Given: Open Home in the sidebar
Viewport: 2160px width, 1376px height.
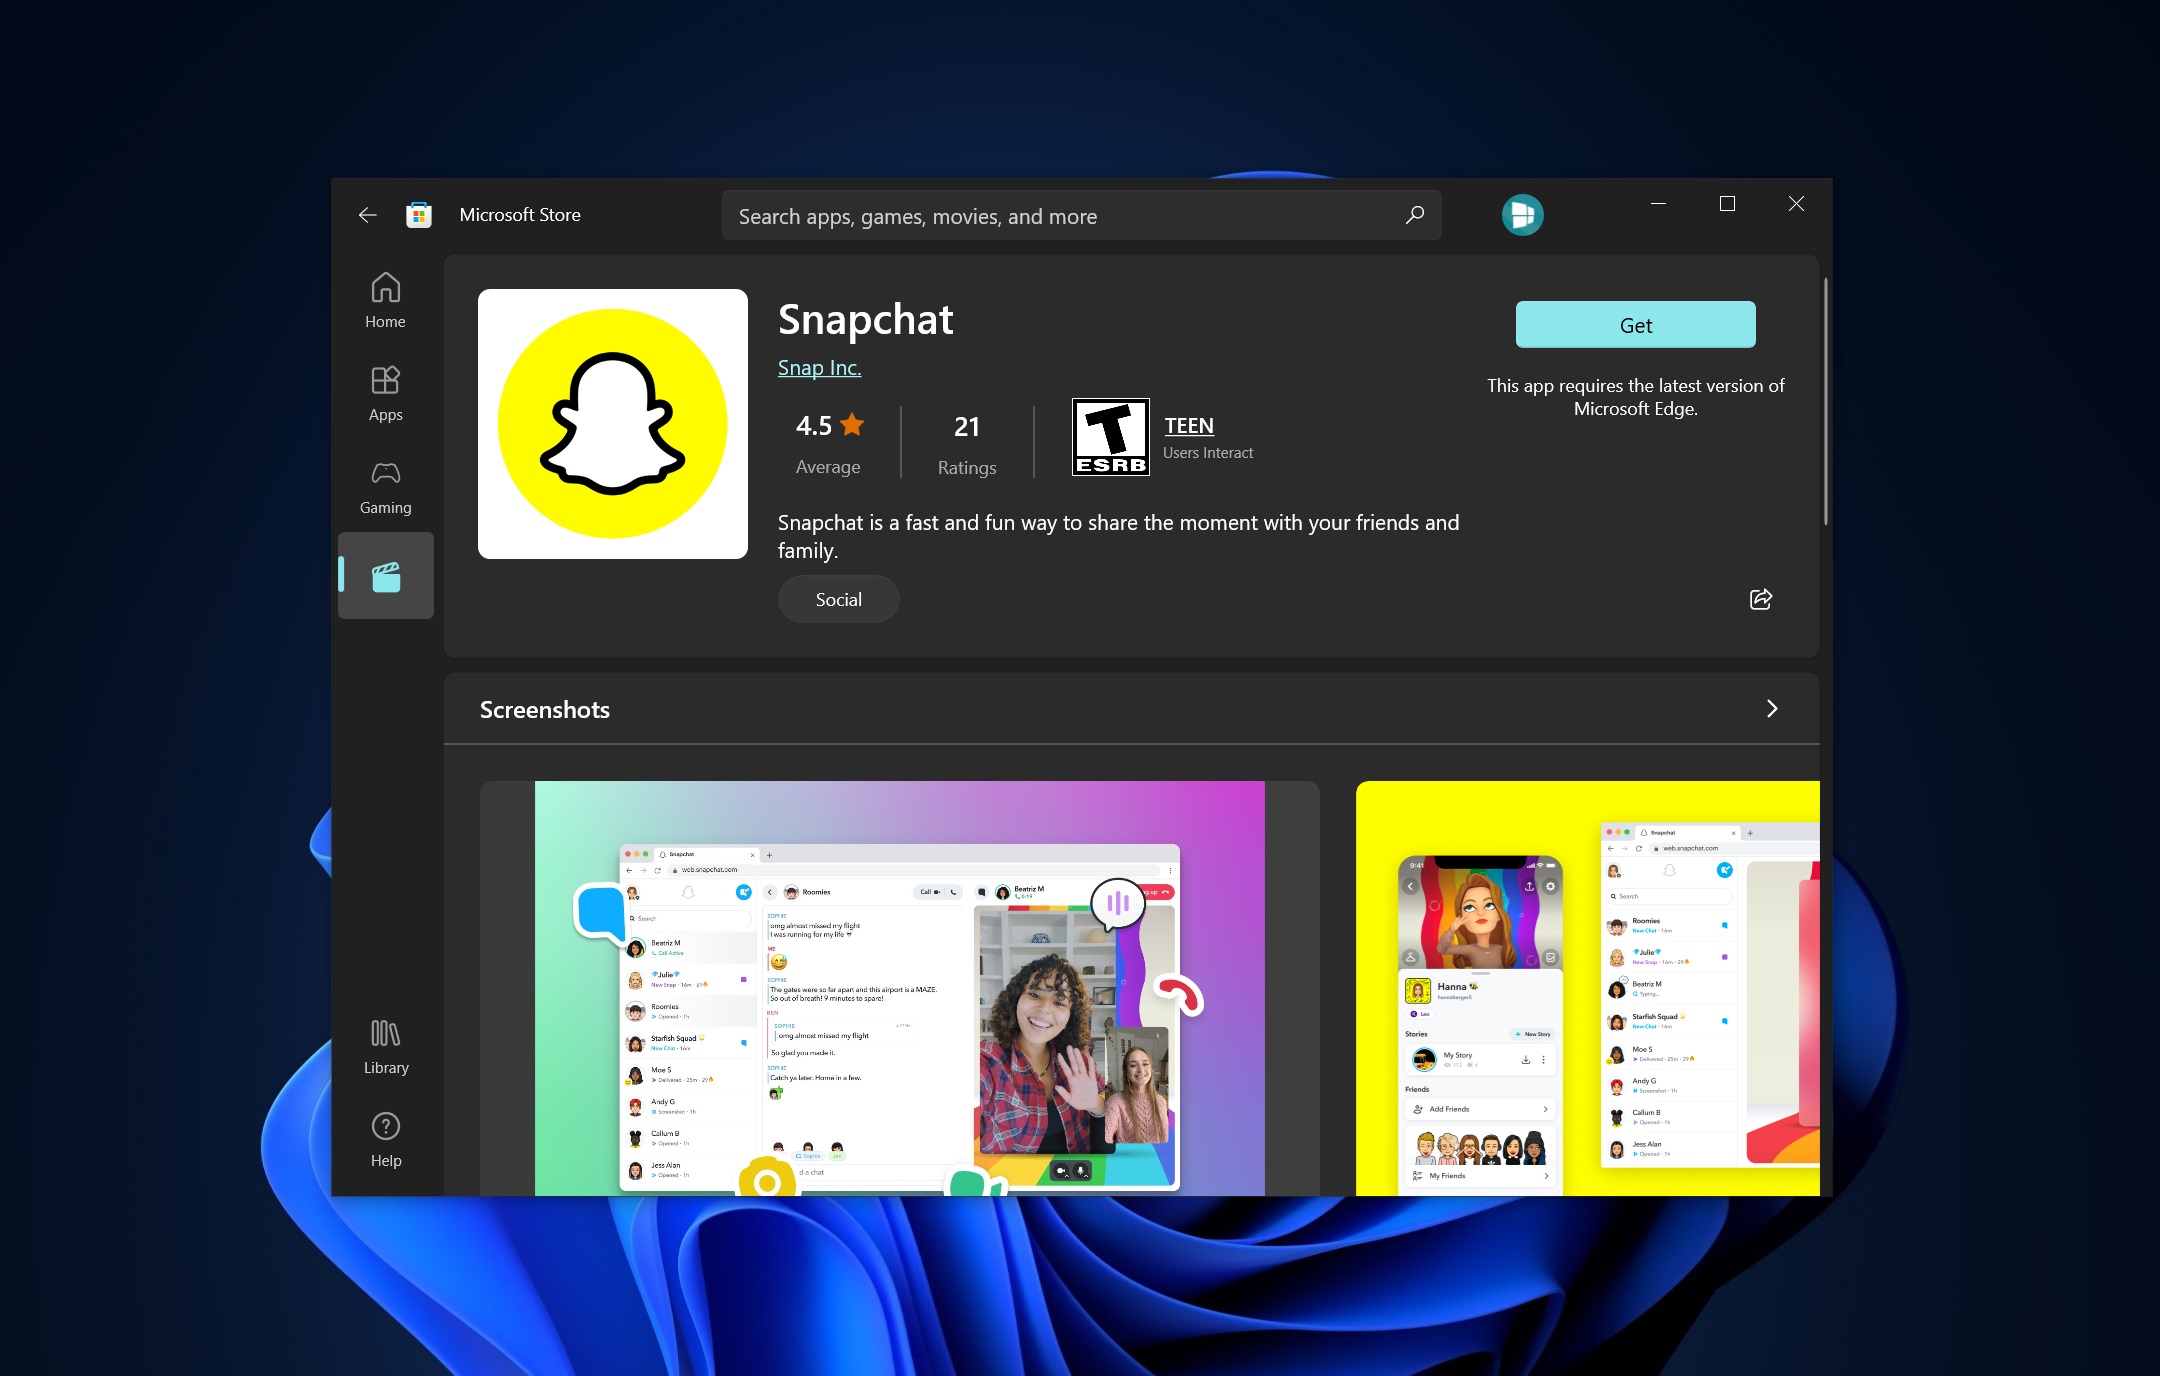Looking at the screenshot, I should click(x=386, y=301).
